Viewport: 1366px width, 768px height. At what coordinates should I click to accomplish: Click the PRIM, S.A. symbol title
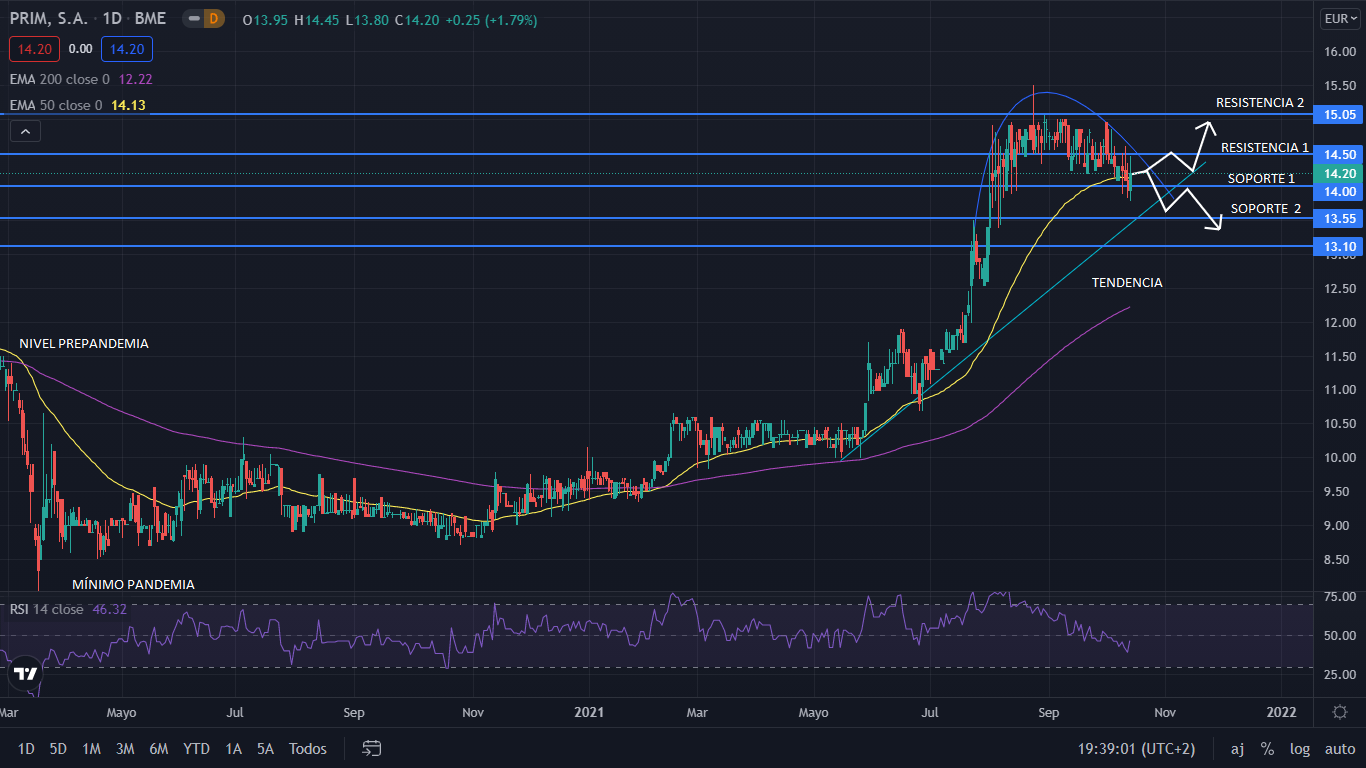pyautogui.click(x=50, y=19)
